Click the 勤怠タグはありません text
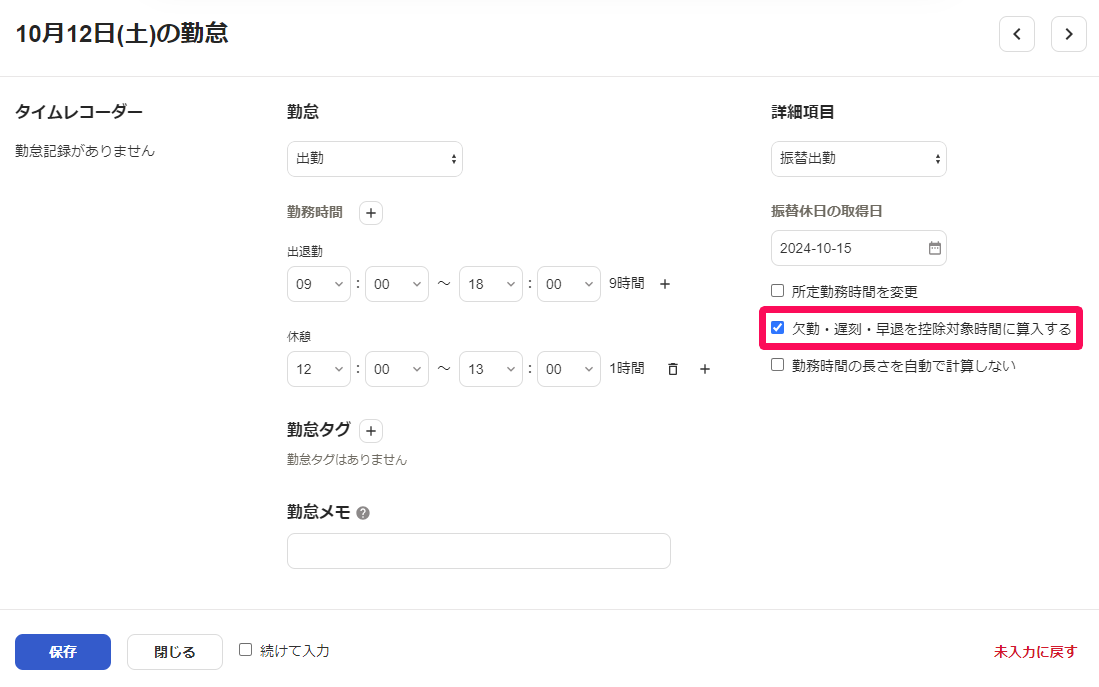The width and height of the screenshot is (1099, 687). (347, 460)
